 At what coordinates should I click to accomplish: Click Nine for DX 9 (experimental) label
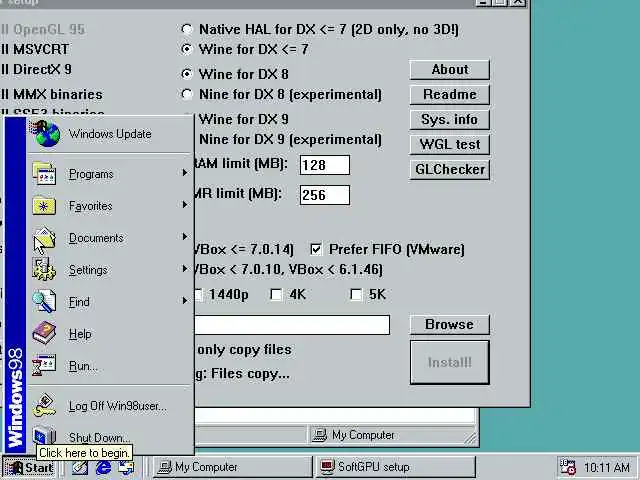coord(290,140)
